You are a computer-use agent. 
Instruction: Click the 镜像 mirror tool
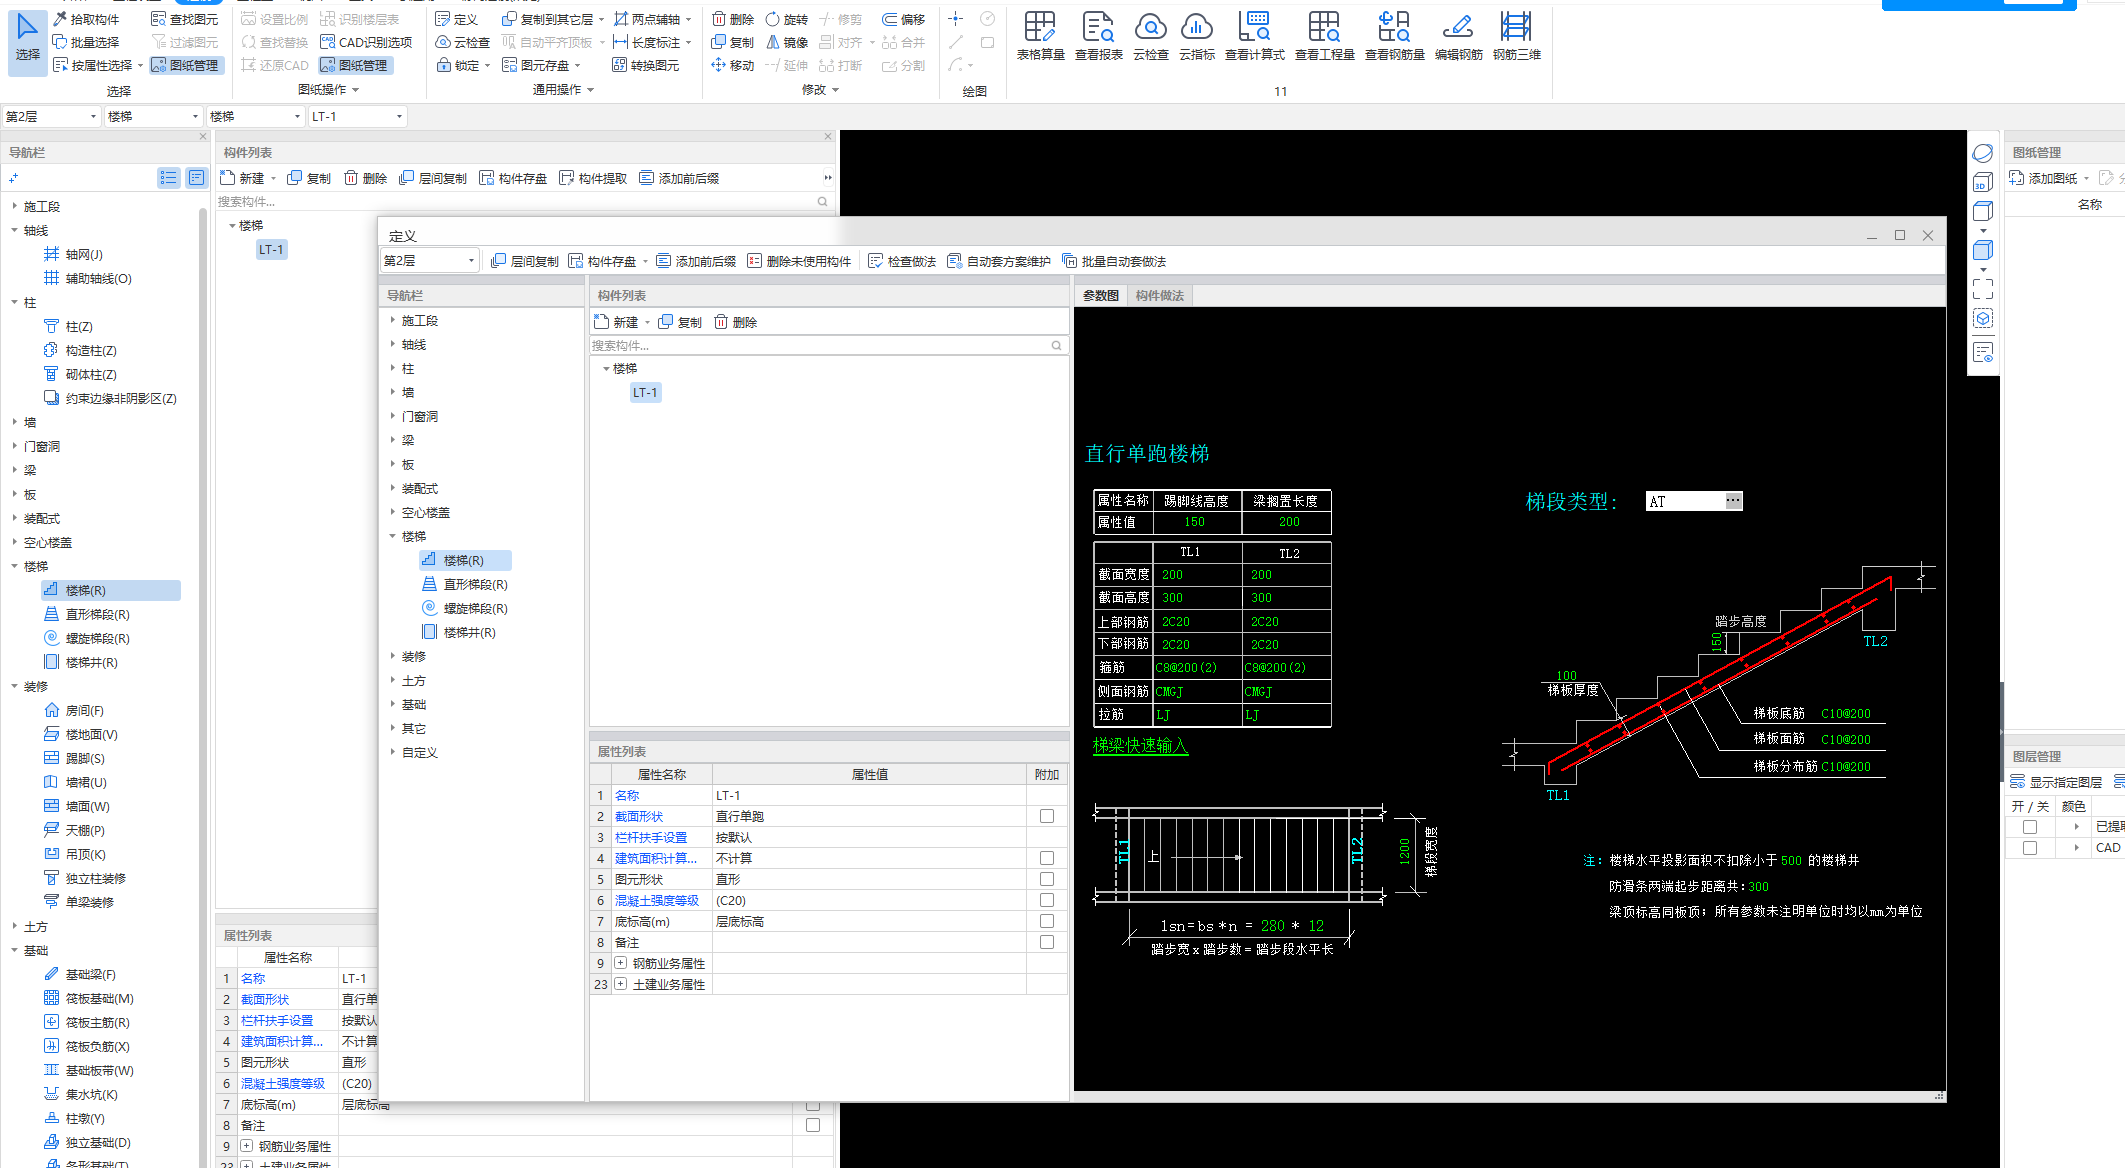(786, 42)
